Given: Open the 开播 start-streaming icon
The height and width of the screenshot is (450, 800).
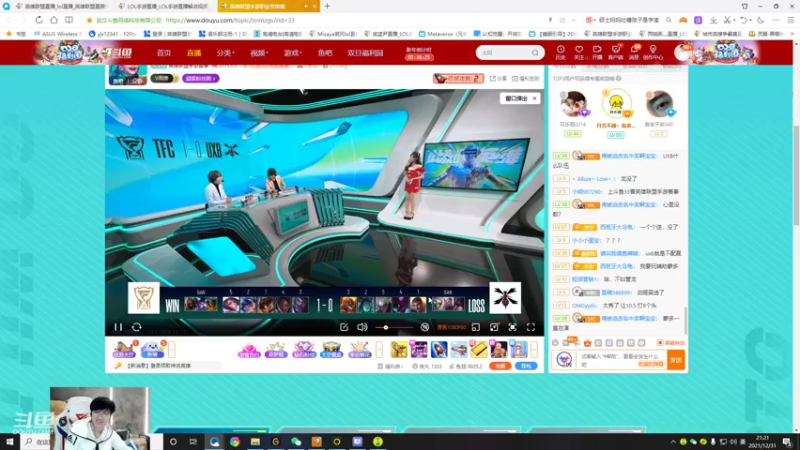Looking at the screenshot, I should click(597, 52).
